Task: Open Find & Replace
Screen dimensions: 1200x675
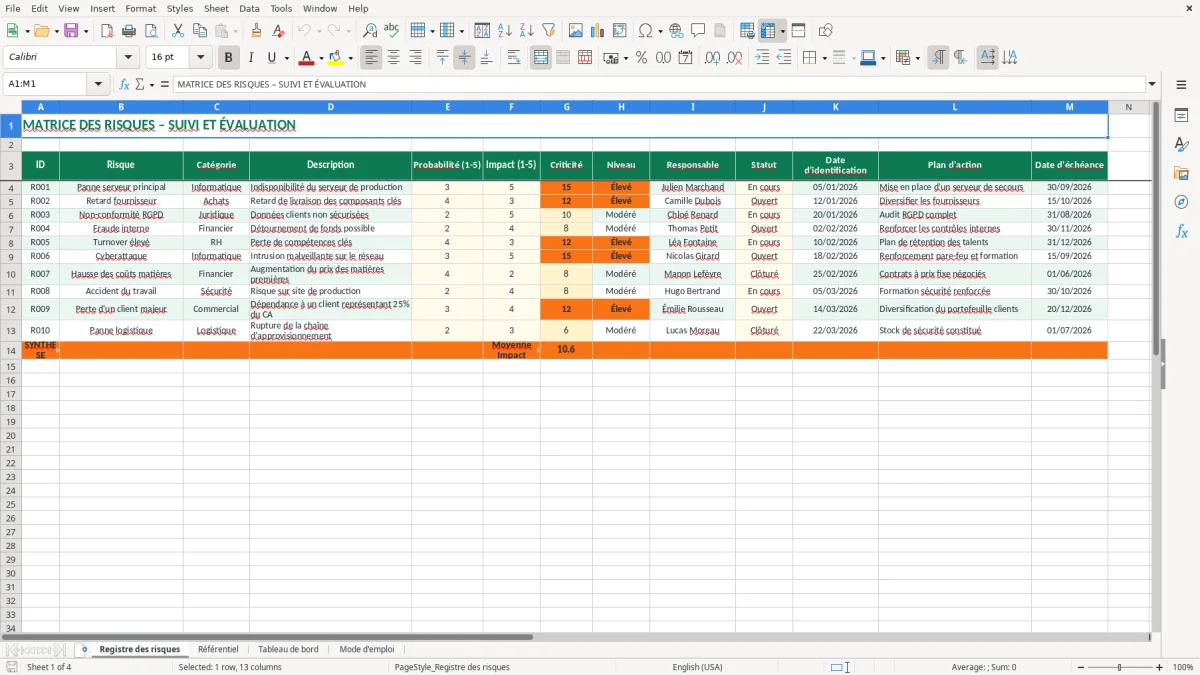Action: coord(370,31)
